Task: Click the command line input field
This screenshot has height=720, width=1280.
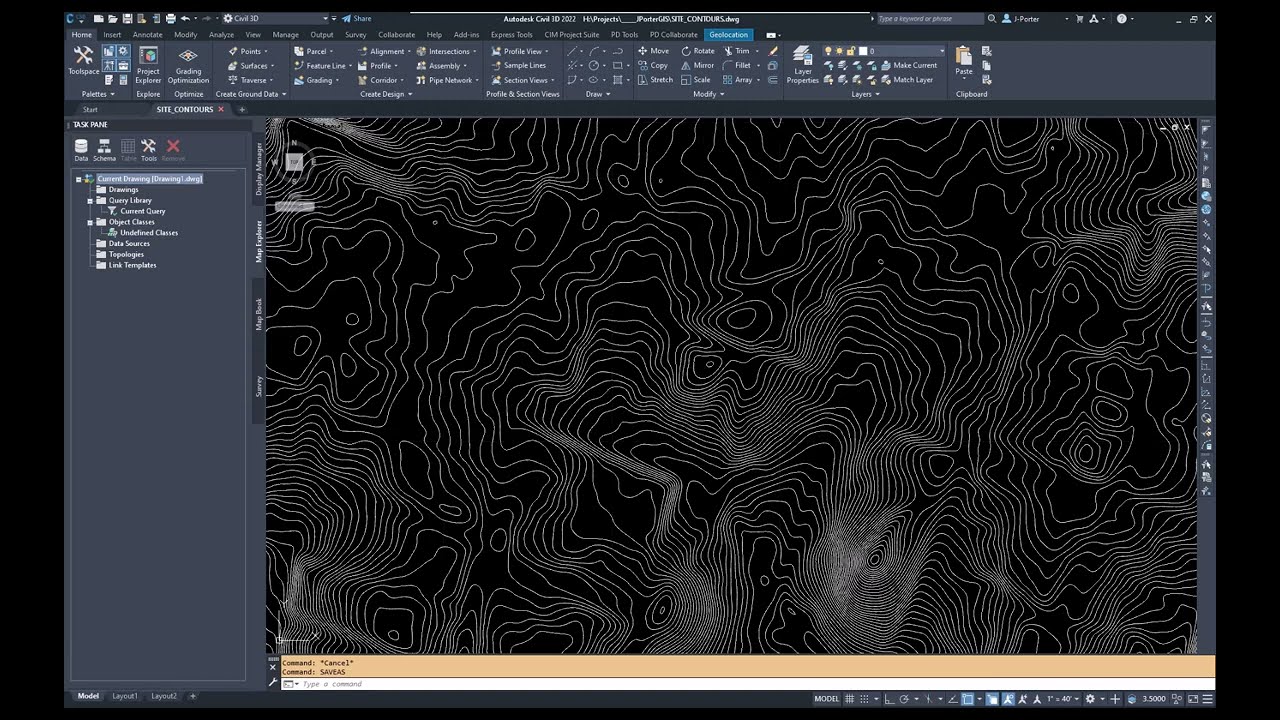Action: tap(740, 684)
